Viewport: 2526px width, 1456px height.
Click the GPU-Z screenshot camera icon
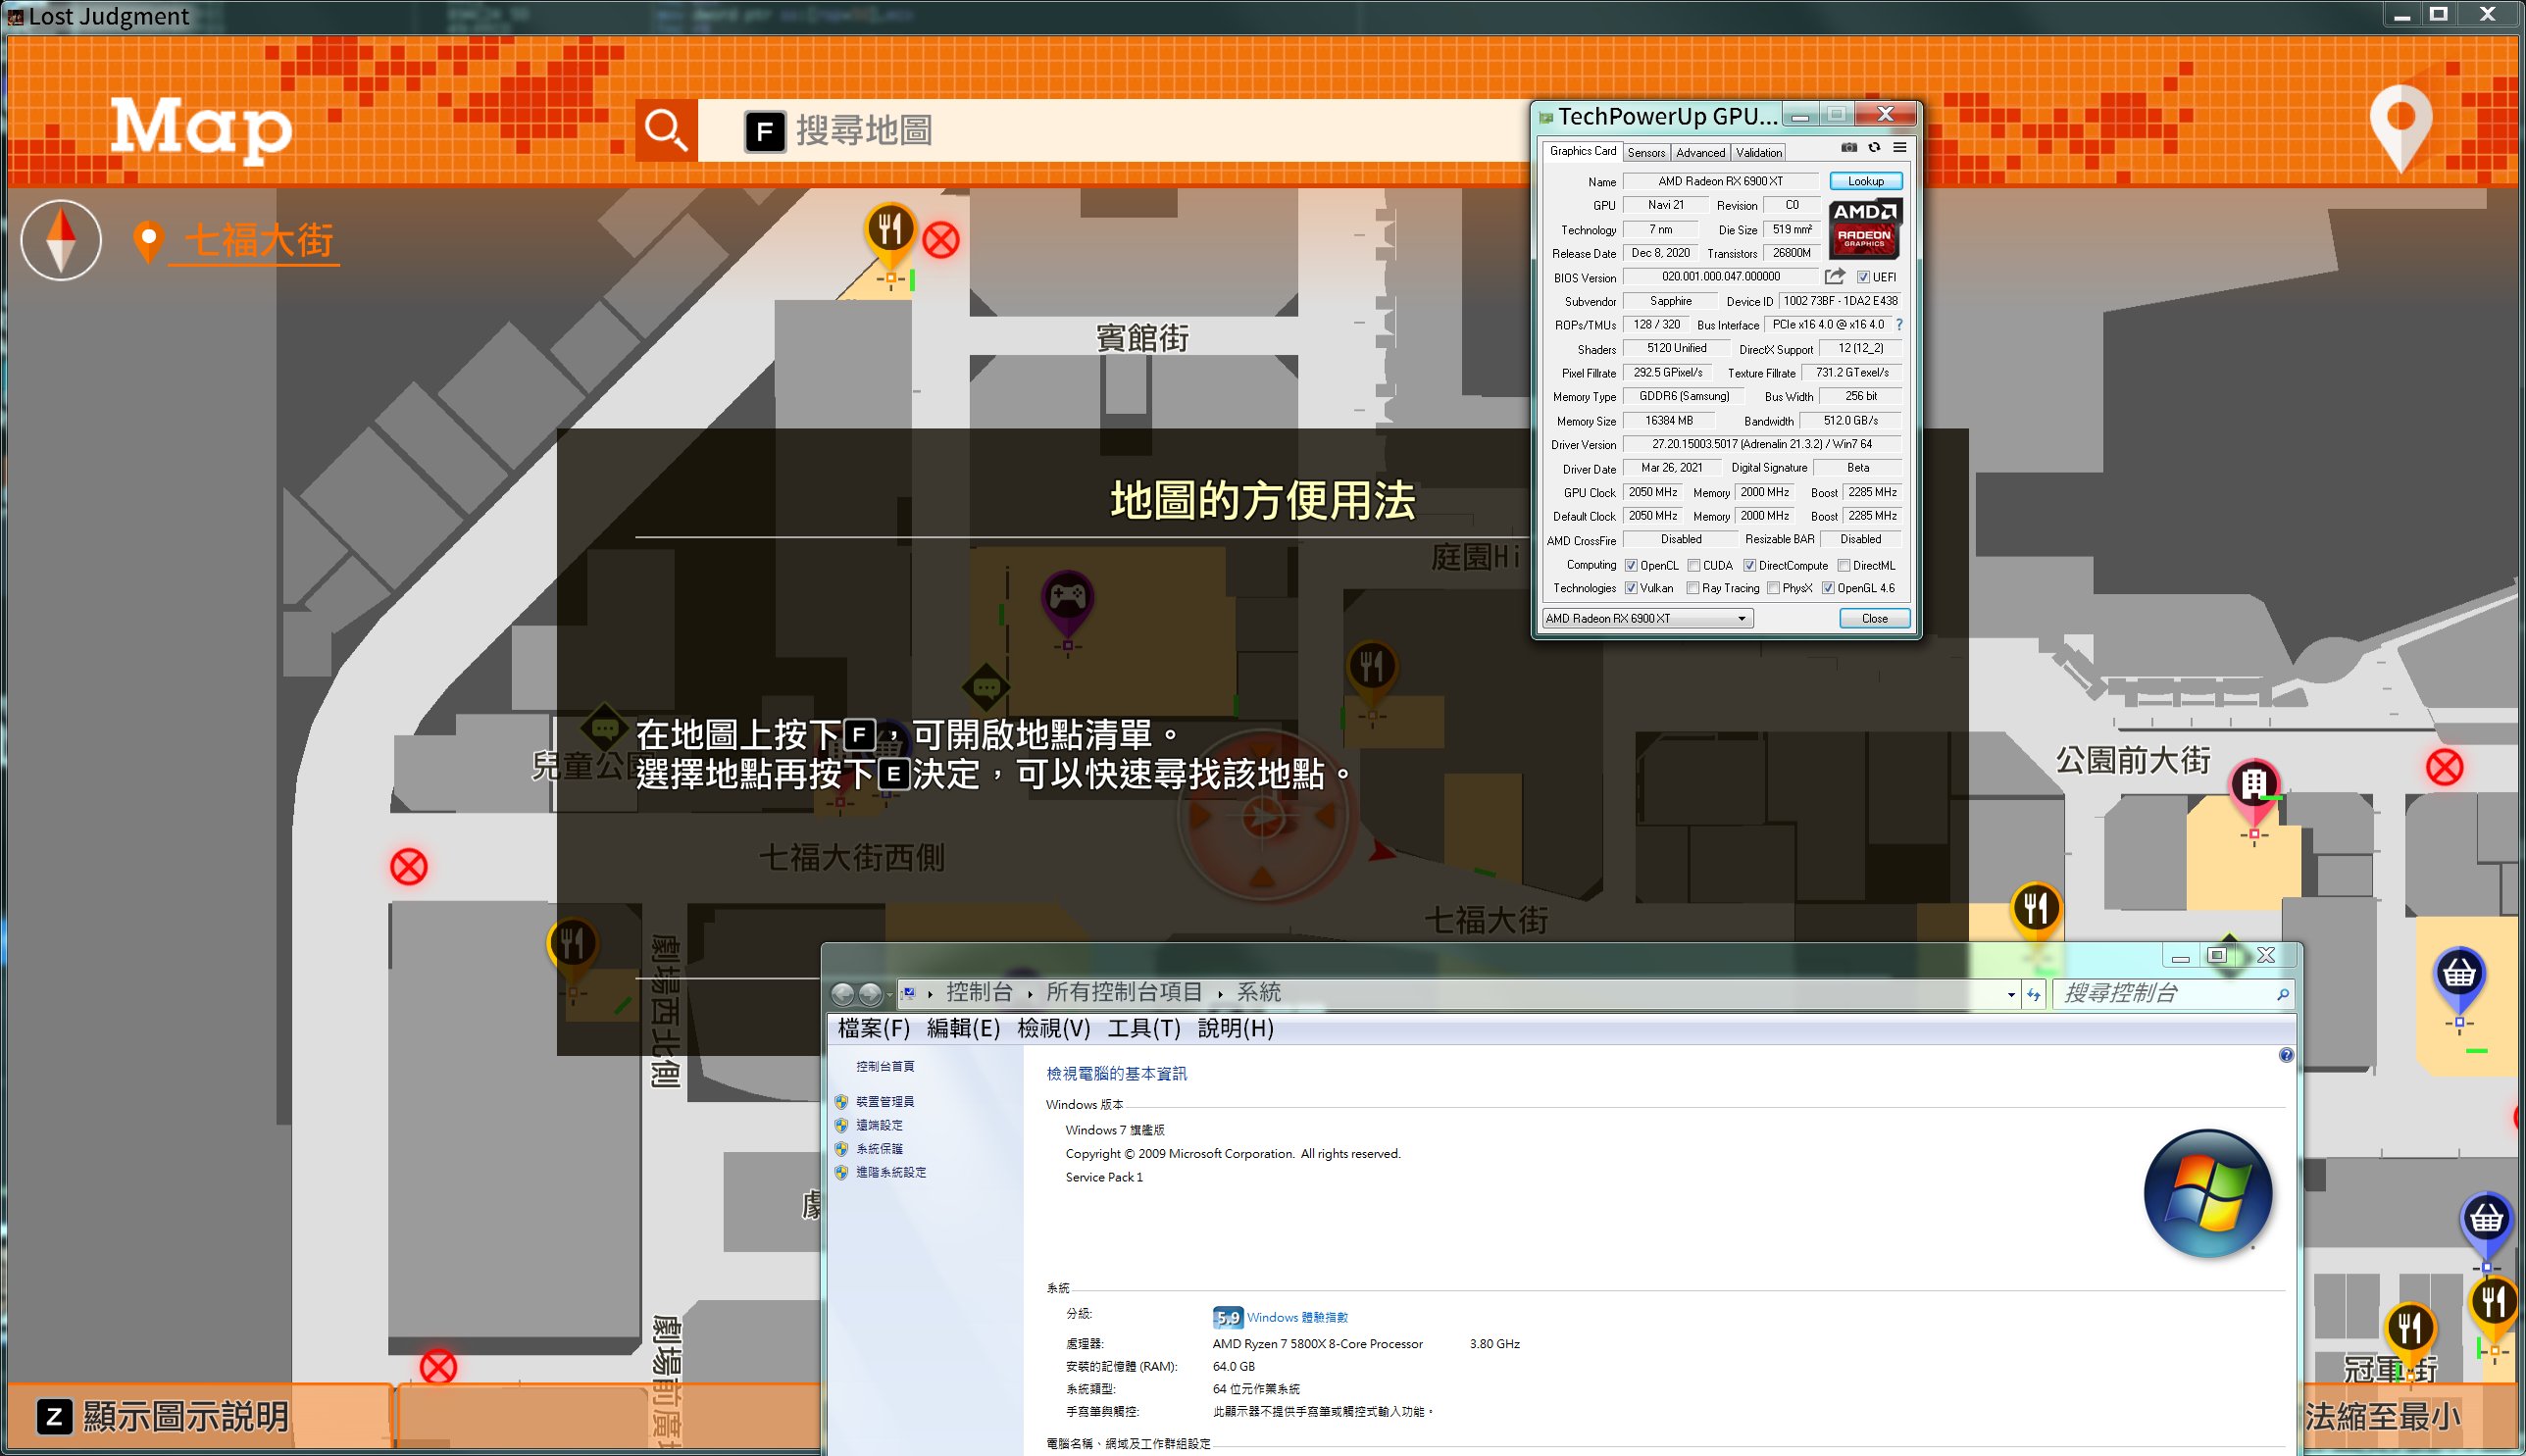1849,148
